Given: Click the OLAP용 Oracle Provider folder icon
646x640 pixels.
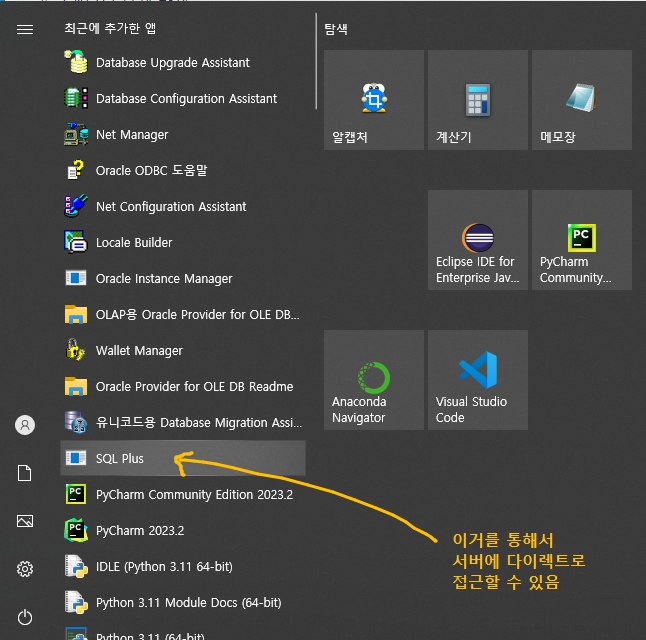Looking at the screenshot, I should [76, 314].
